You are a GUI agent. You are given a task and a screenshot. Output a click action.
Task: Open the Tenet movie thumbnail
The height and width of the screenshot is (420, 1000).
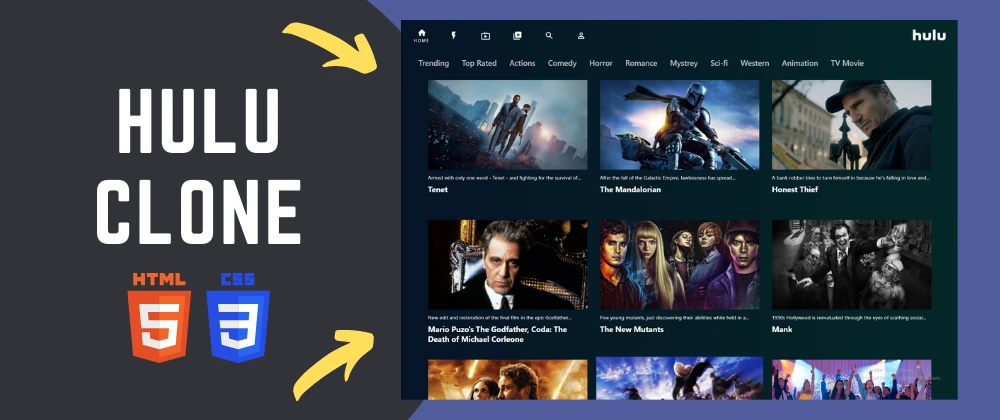click(508, 124)
